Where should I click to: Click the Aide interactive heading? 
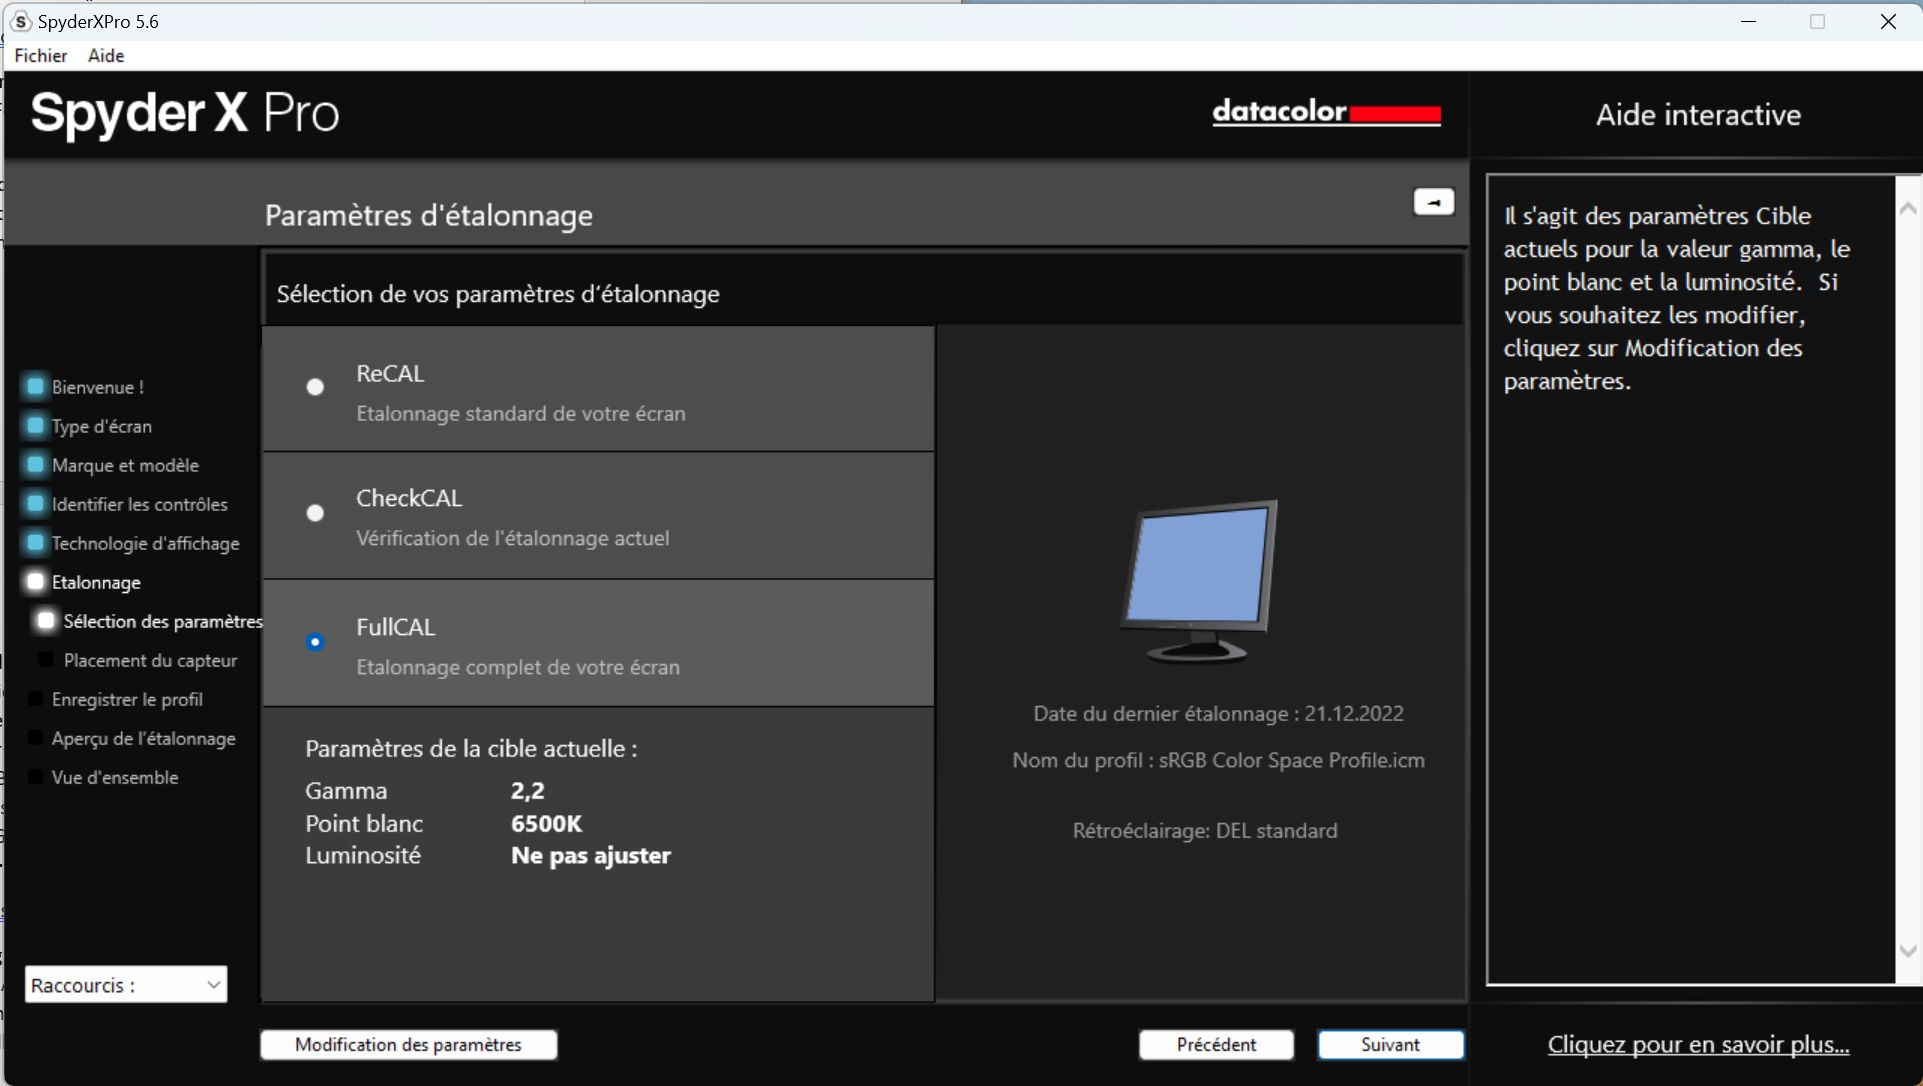1698,115
